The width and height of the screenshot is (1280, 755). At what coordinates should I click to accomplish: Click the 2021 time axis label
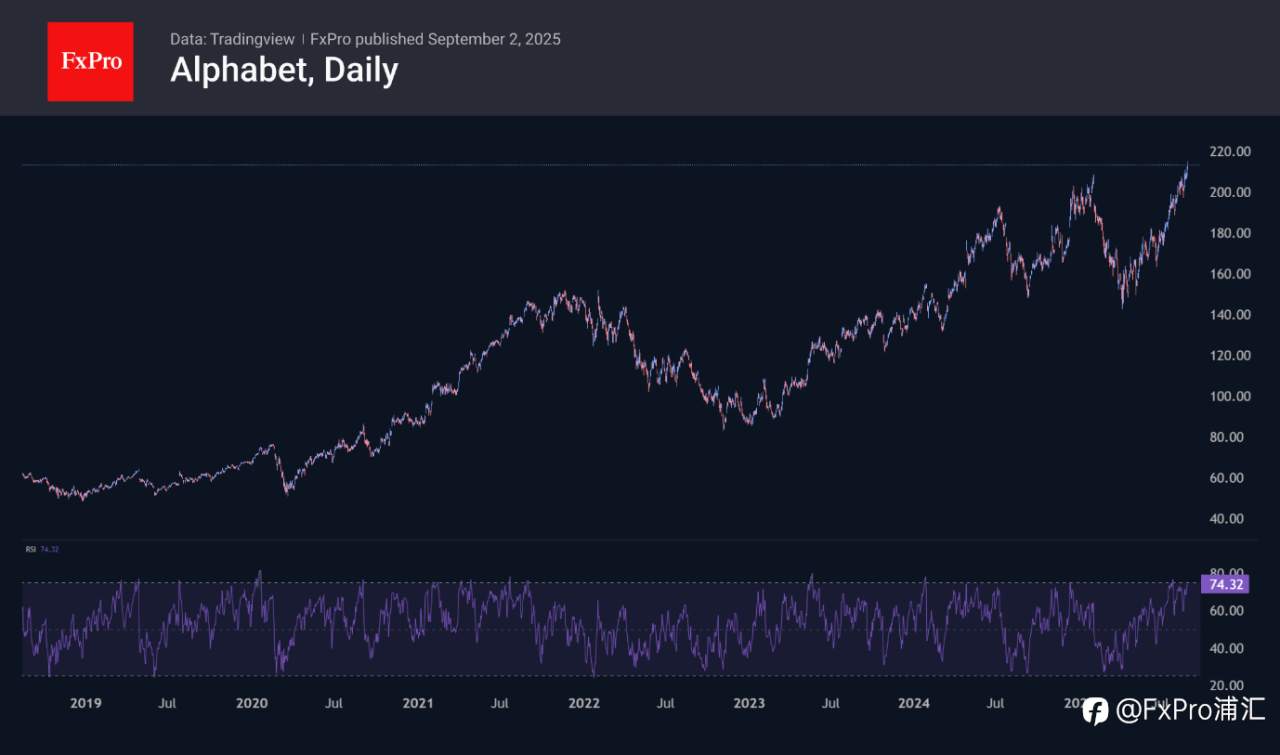click(x=417, y=704)
